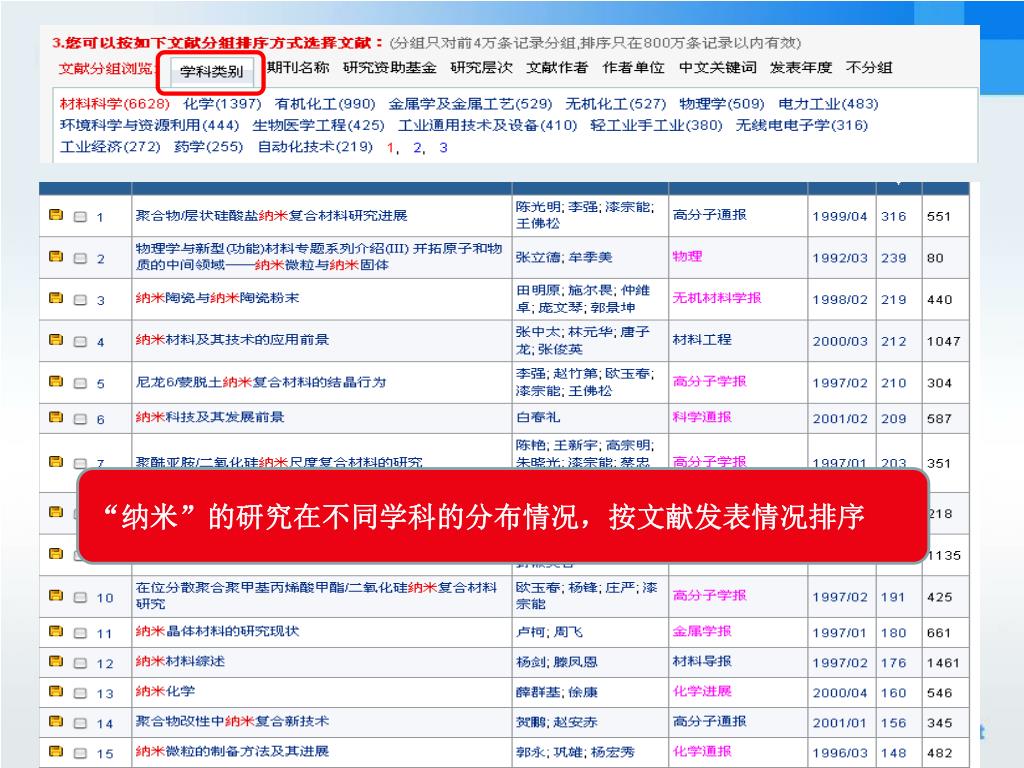This screenshot has width=1024, height=768.
Task: Switch grouping to 作者单位
Action: (633, 67)
